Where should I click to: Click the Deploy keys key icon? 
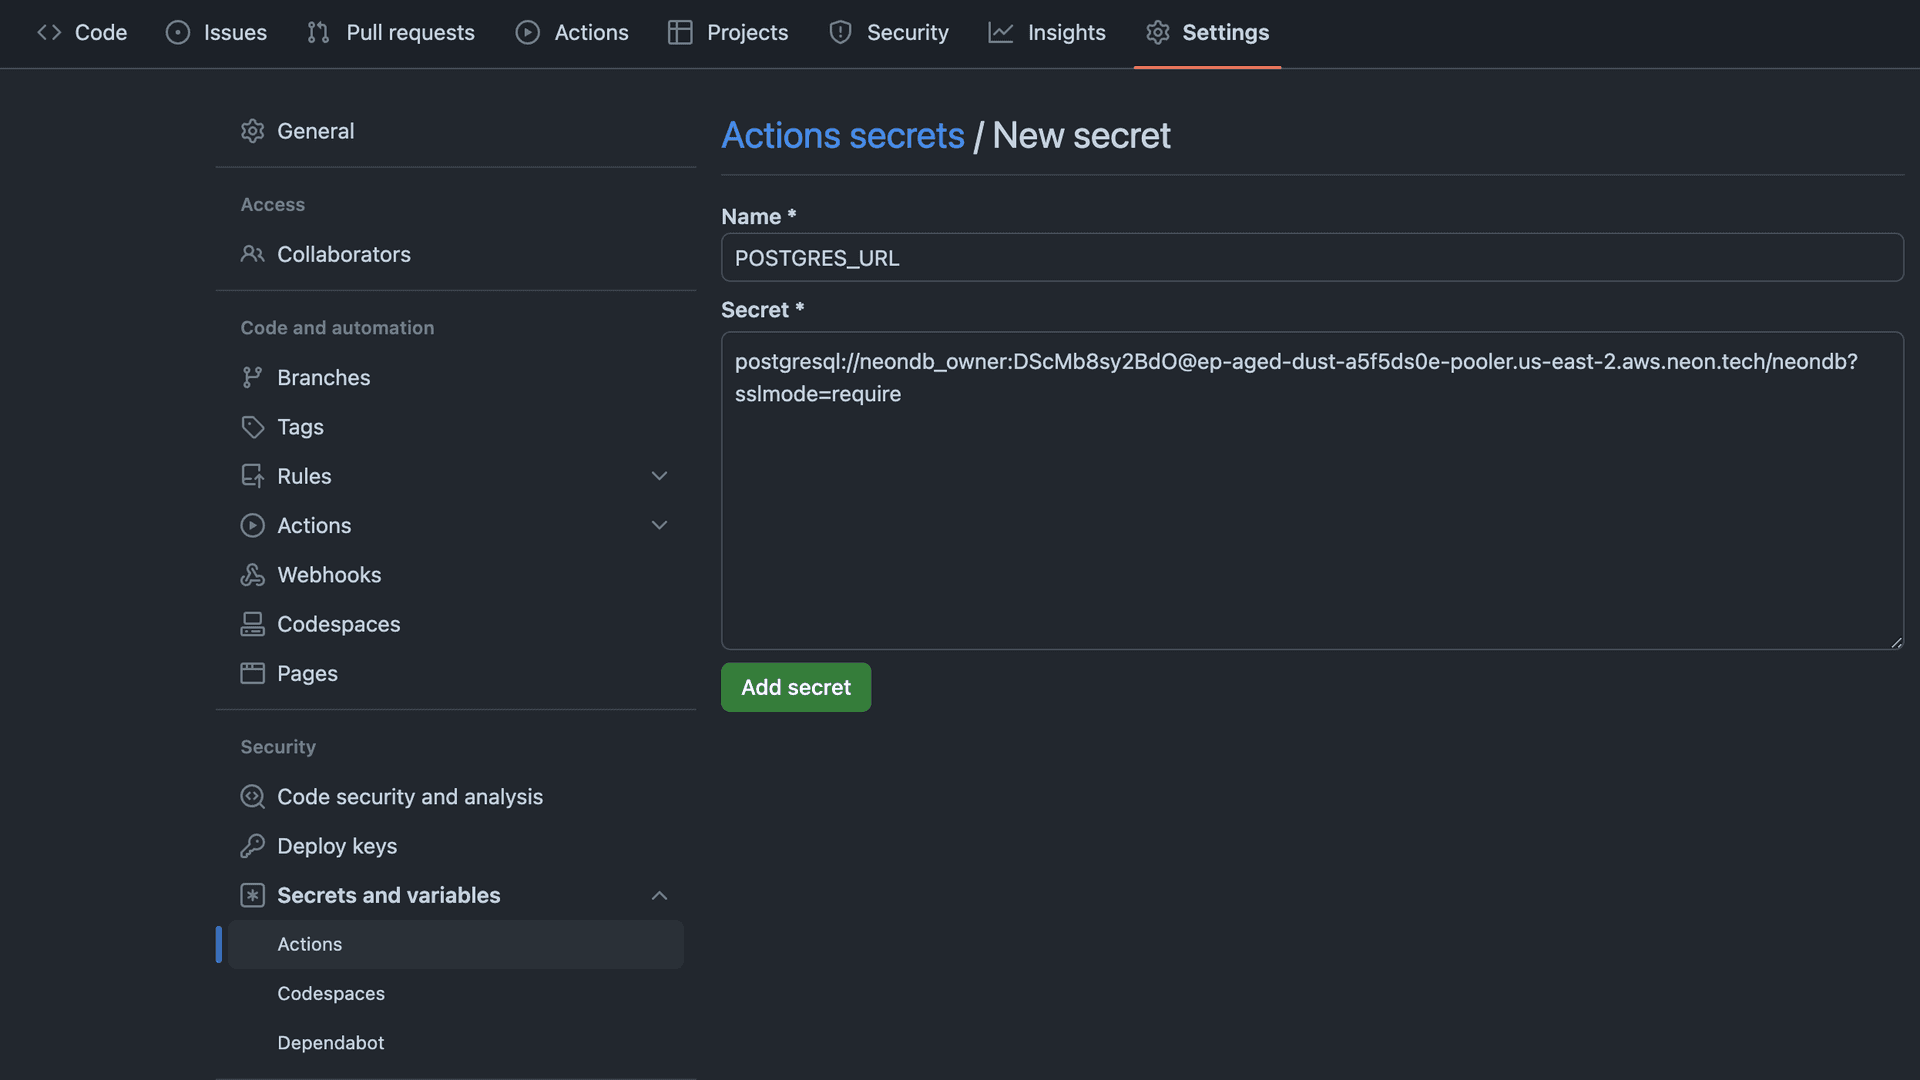point(252,846)
